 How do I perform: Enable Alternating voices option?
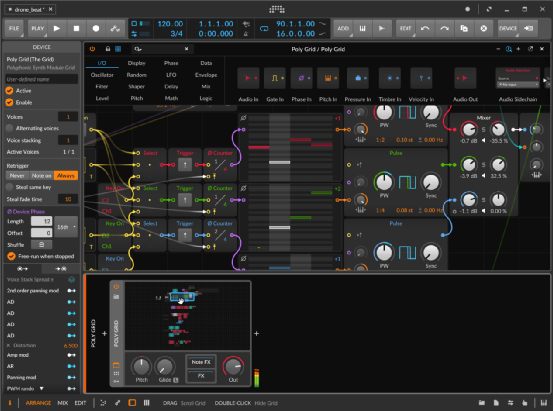click(10, 128)
